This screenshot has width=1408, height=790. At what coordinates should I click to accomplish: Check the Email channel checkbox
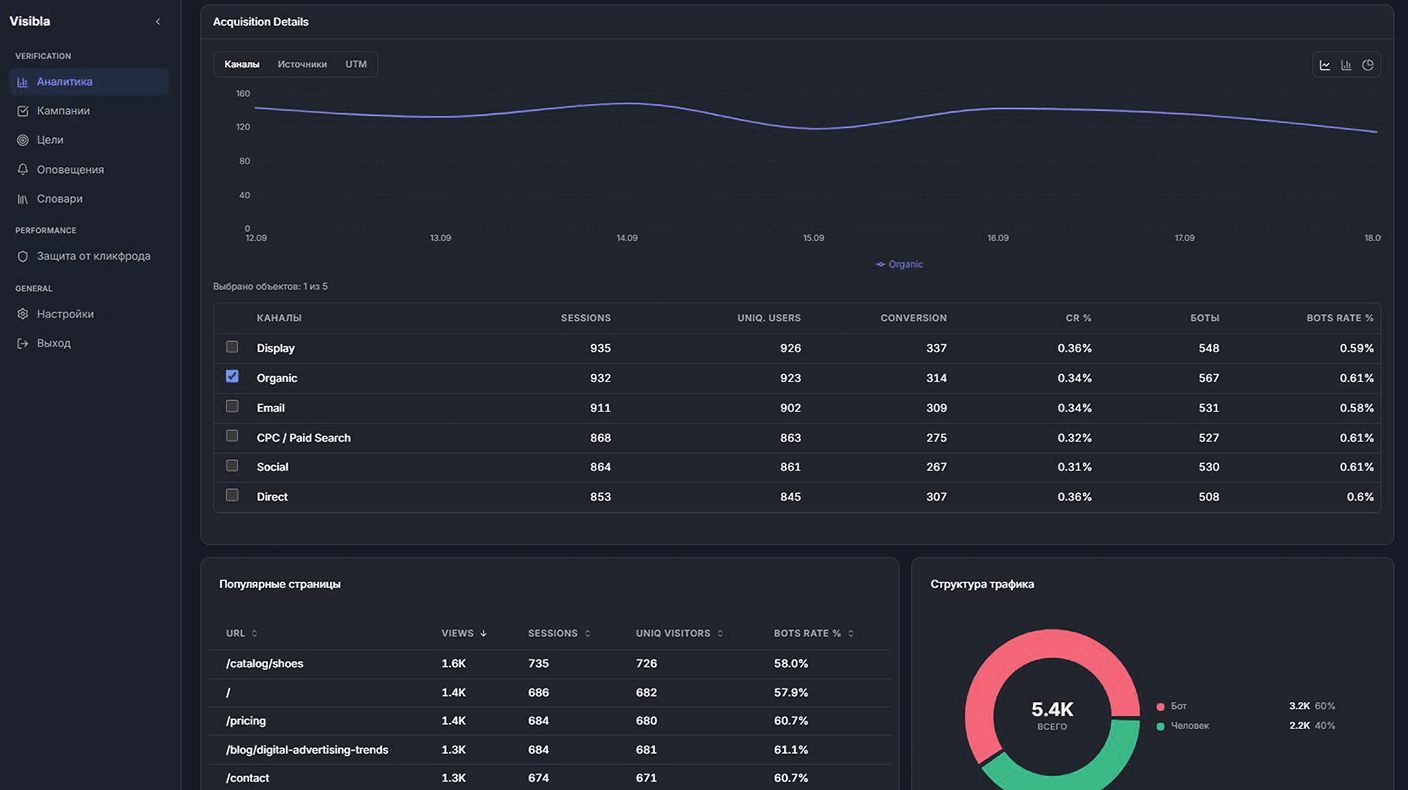(232, 406)
